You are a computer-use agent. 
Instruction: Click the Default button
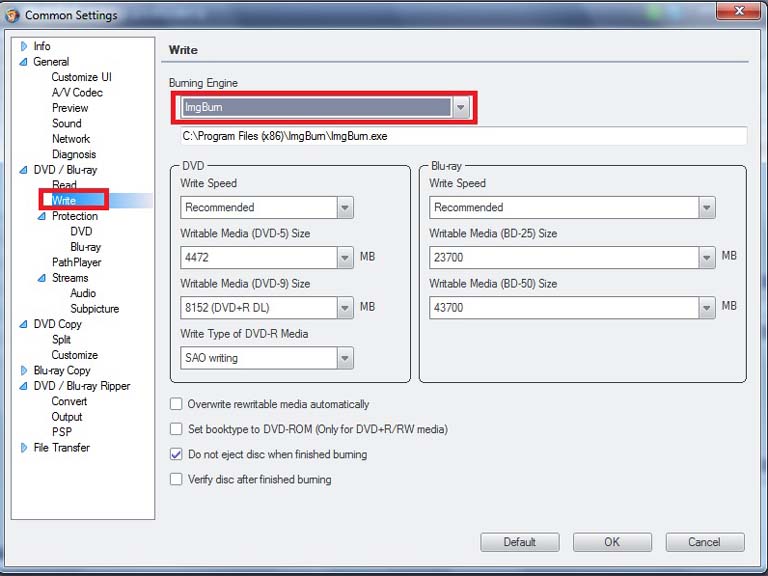(x=520, y=542)
